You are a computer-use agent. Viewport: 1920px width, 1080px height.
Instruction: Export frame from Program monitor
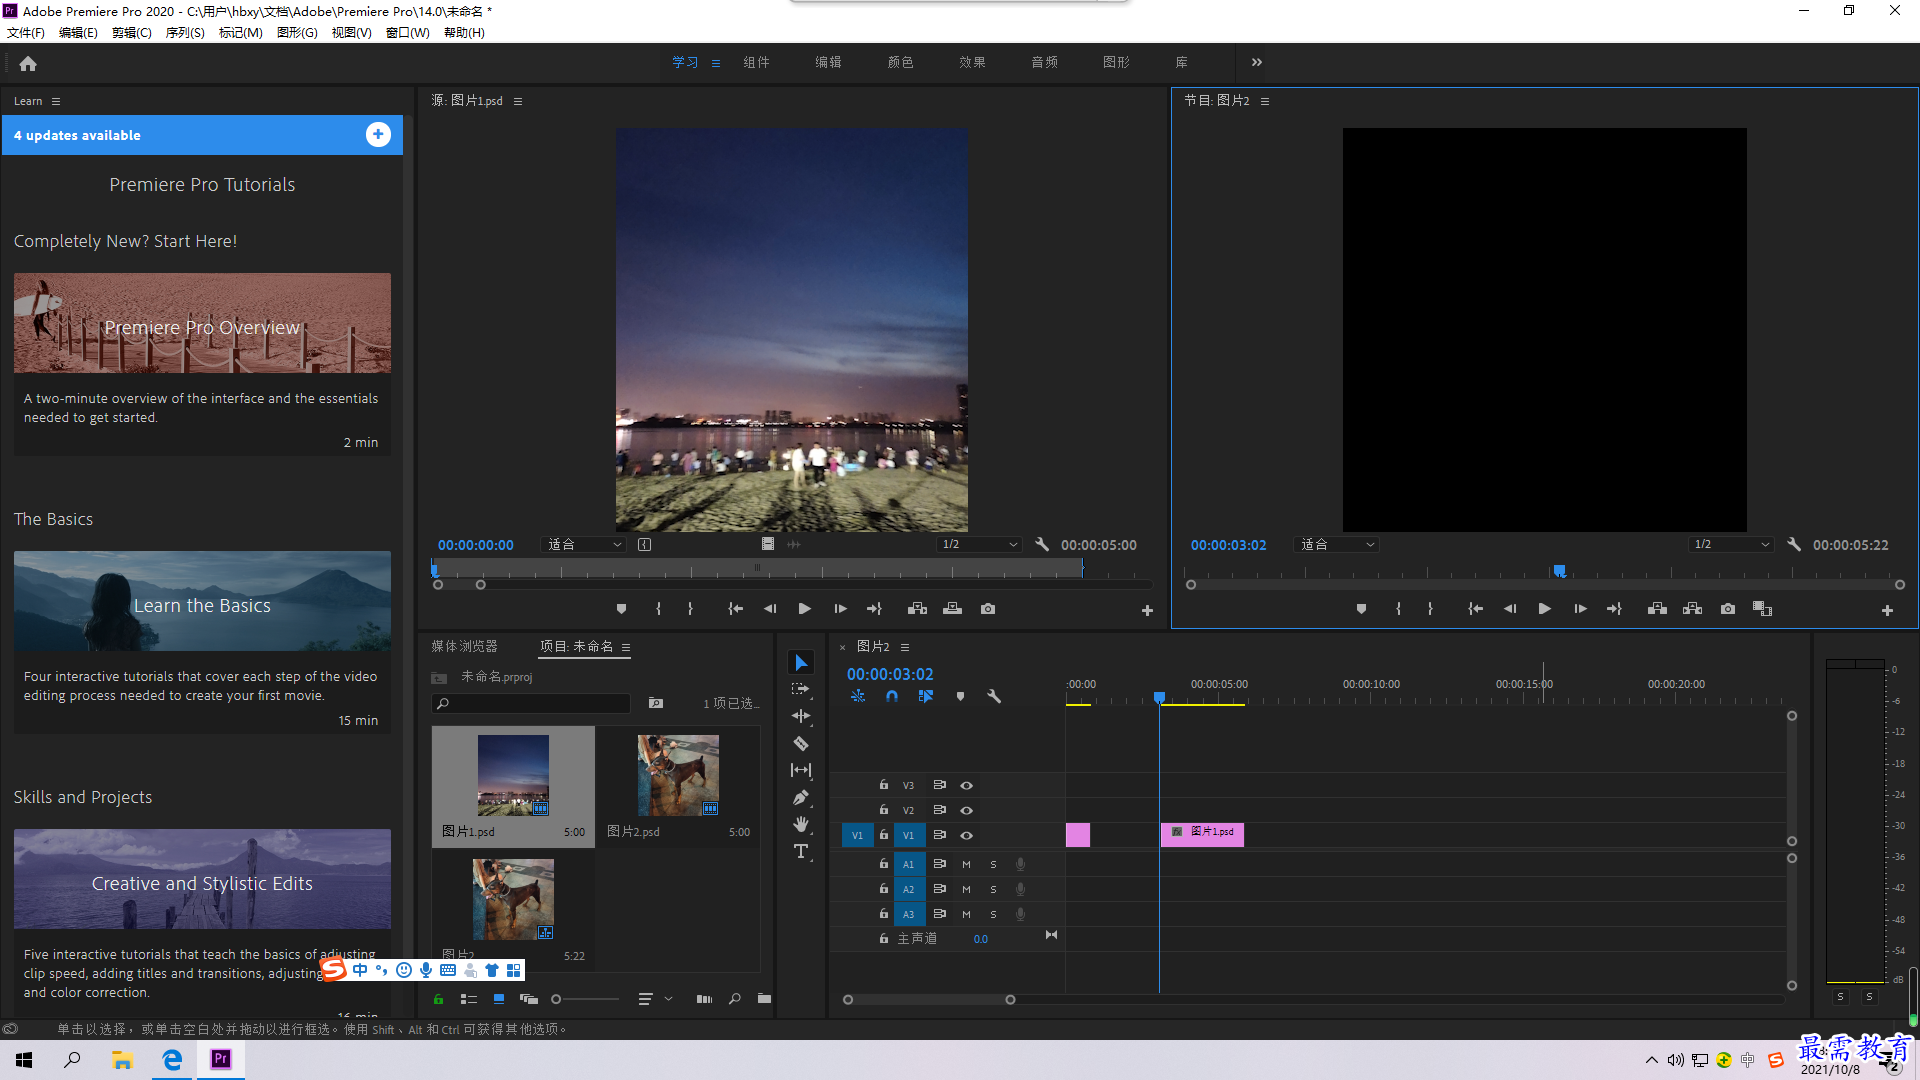click(x=1727, y=609)
